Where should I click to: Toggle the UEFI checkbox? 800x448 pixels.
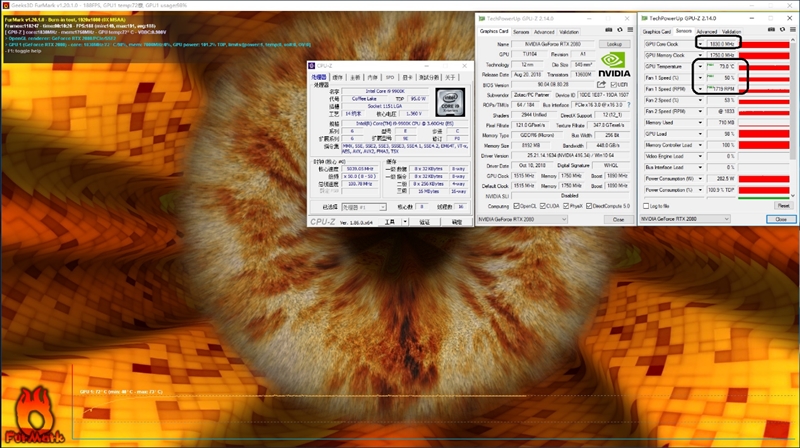tap(613, 85)
